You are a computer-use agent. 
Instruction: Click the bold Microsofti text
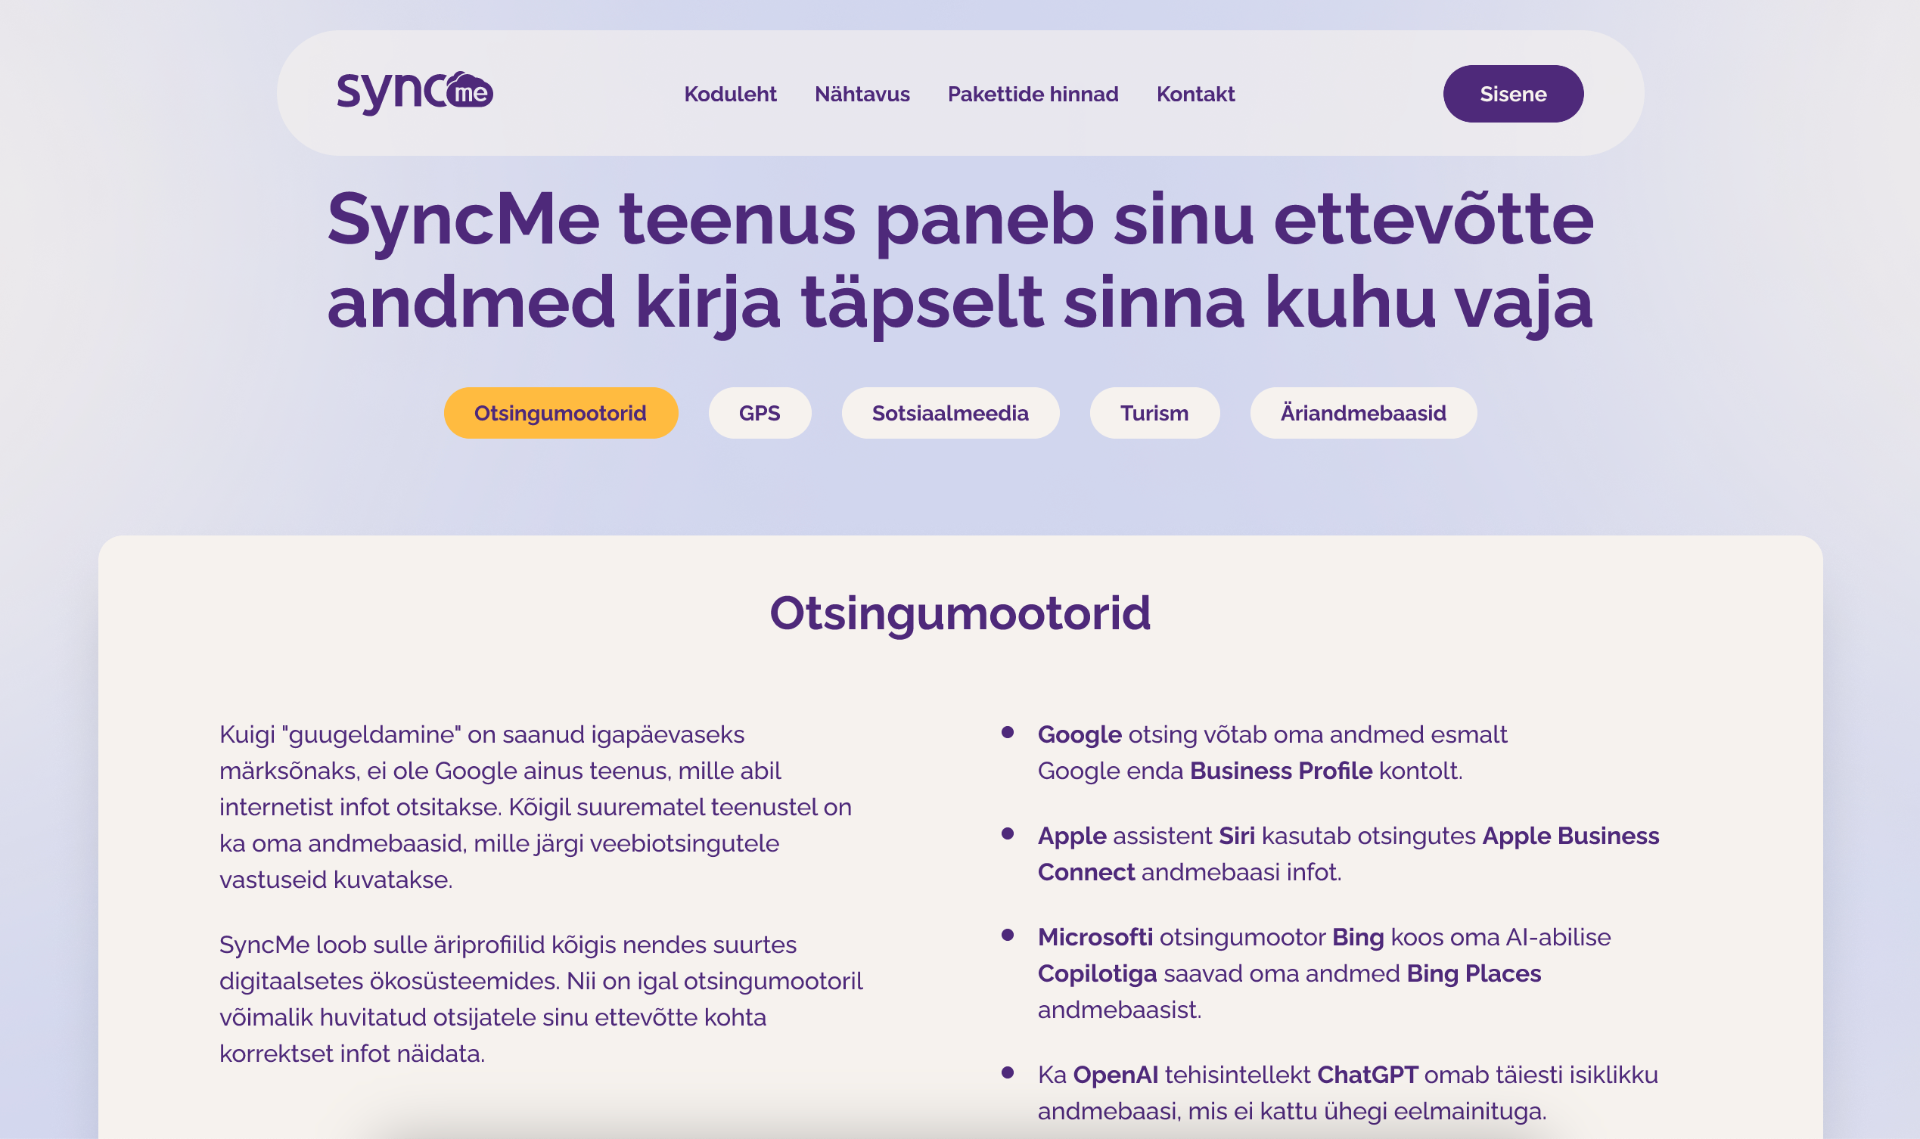point(1095,937)
